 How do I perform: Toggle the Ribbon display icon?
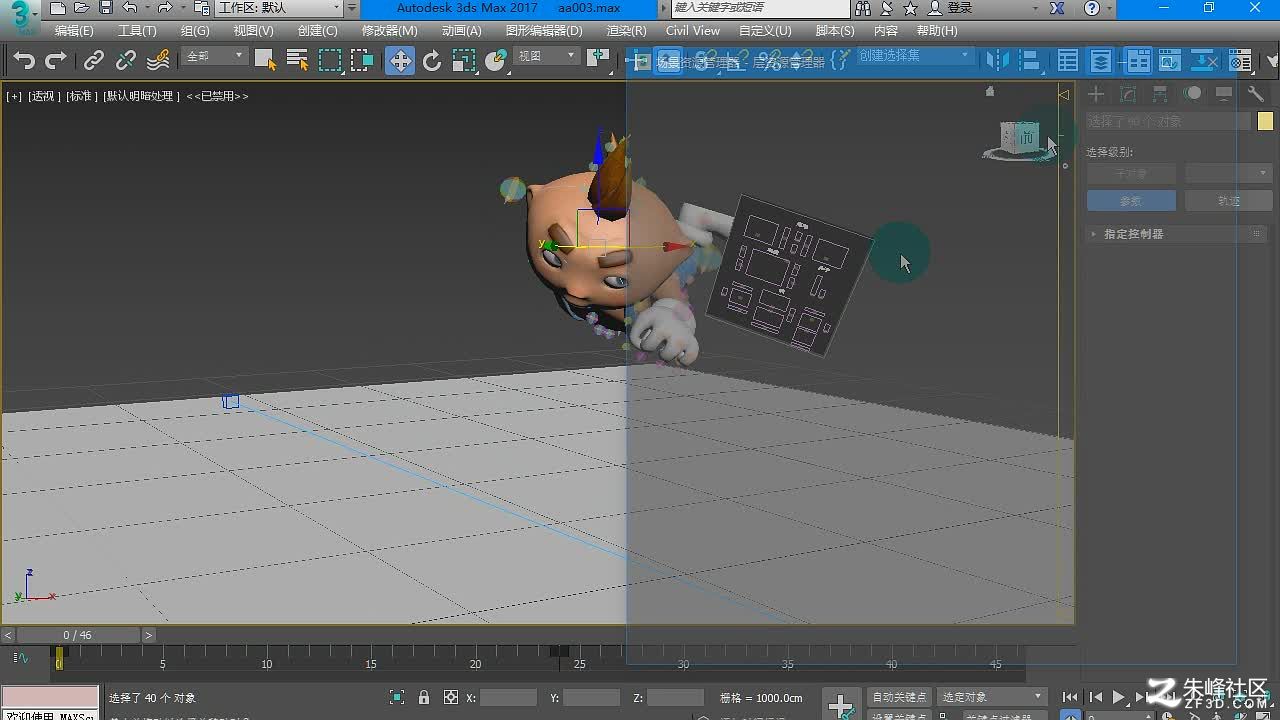point(1139,61)
